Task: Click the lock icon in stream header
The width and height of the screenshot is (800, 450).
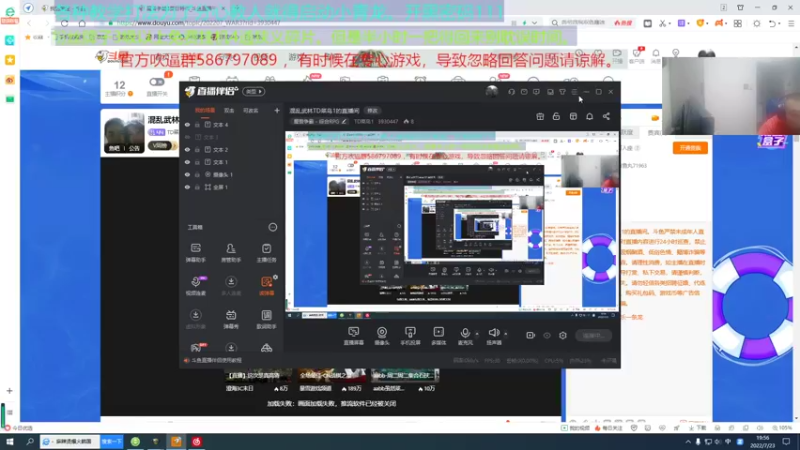Action: click(556, 116)
